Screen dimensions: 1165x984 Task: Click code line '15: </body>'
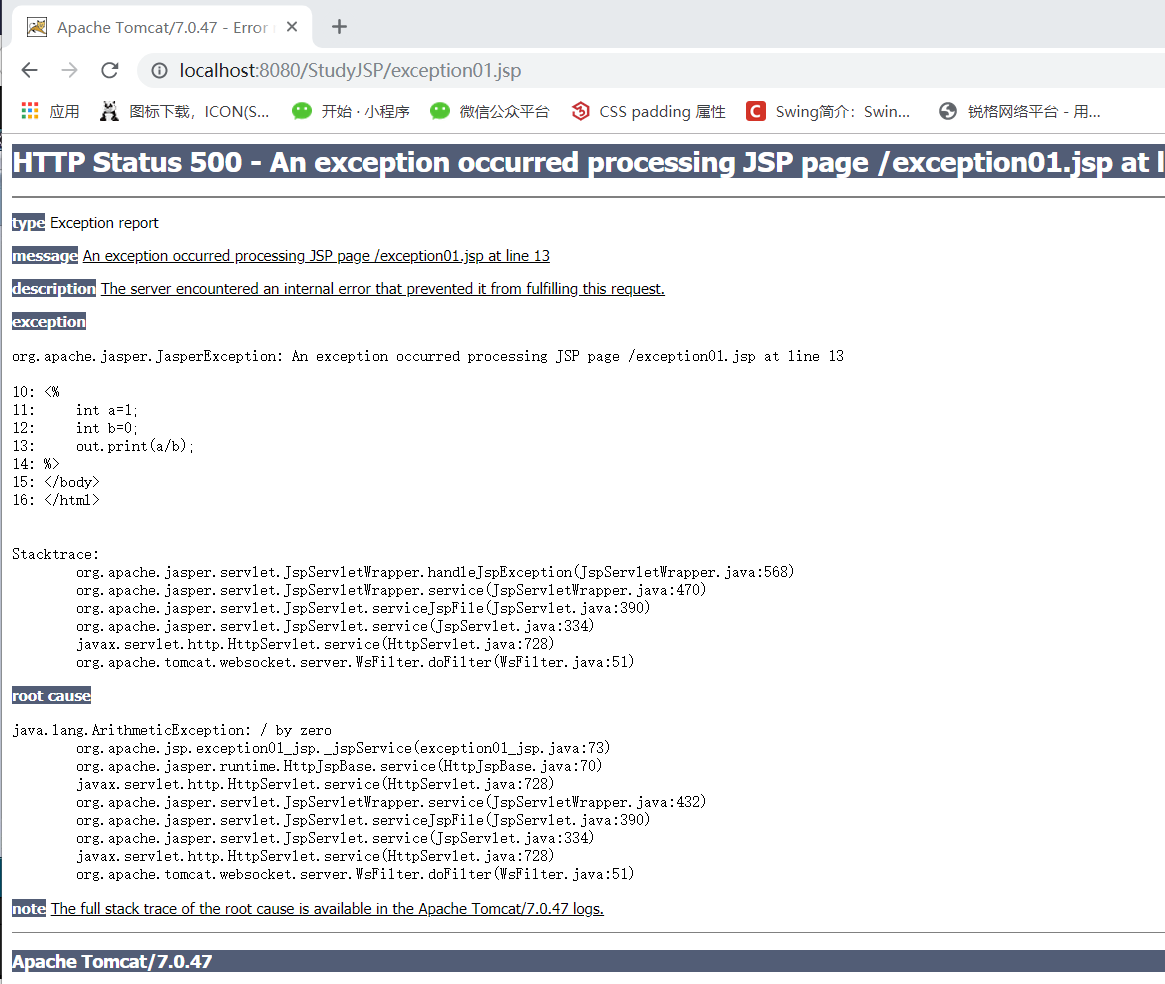click(x=56, y=482)
